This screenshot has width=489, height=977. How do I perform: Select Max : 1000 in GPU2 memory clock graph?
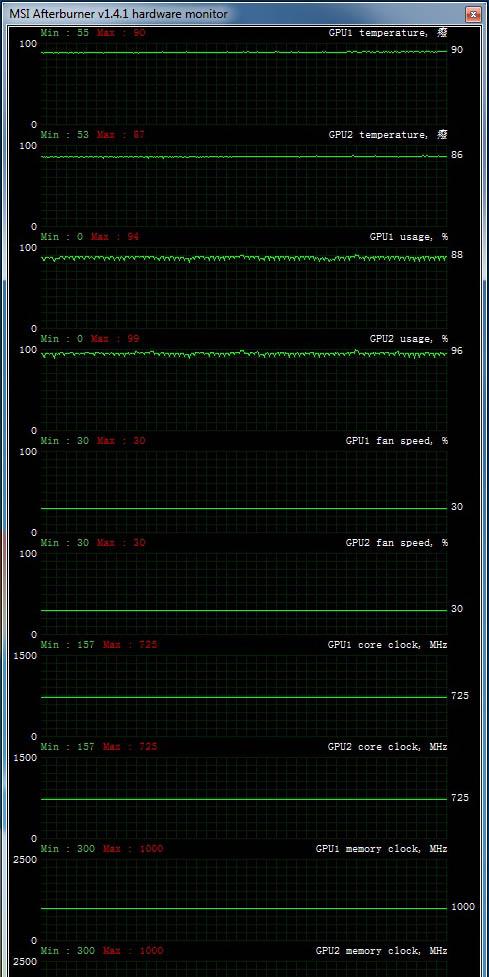point(133,951)
